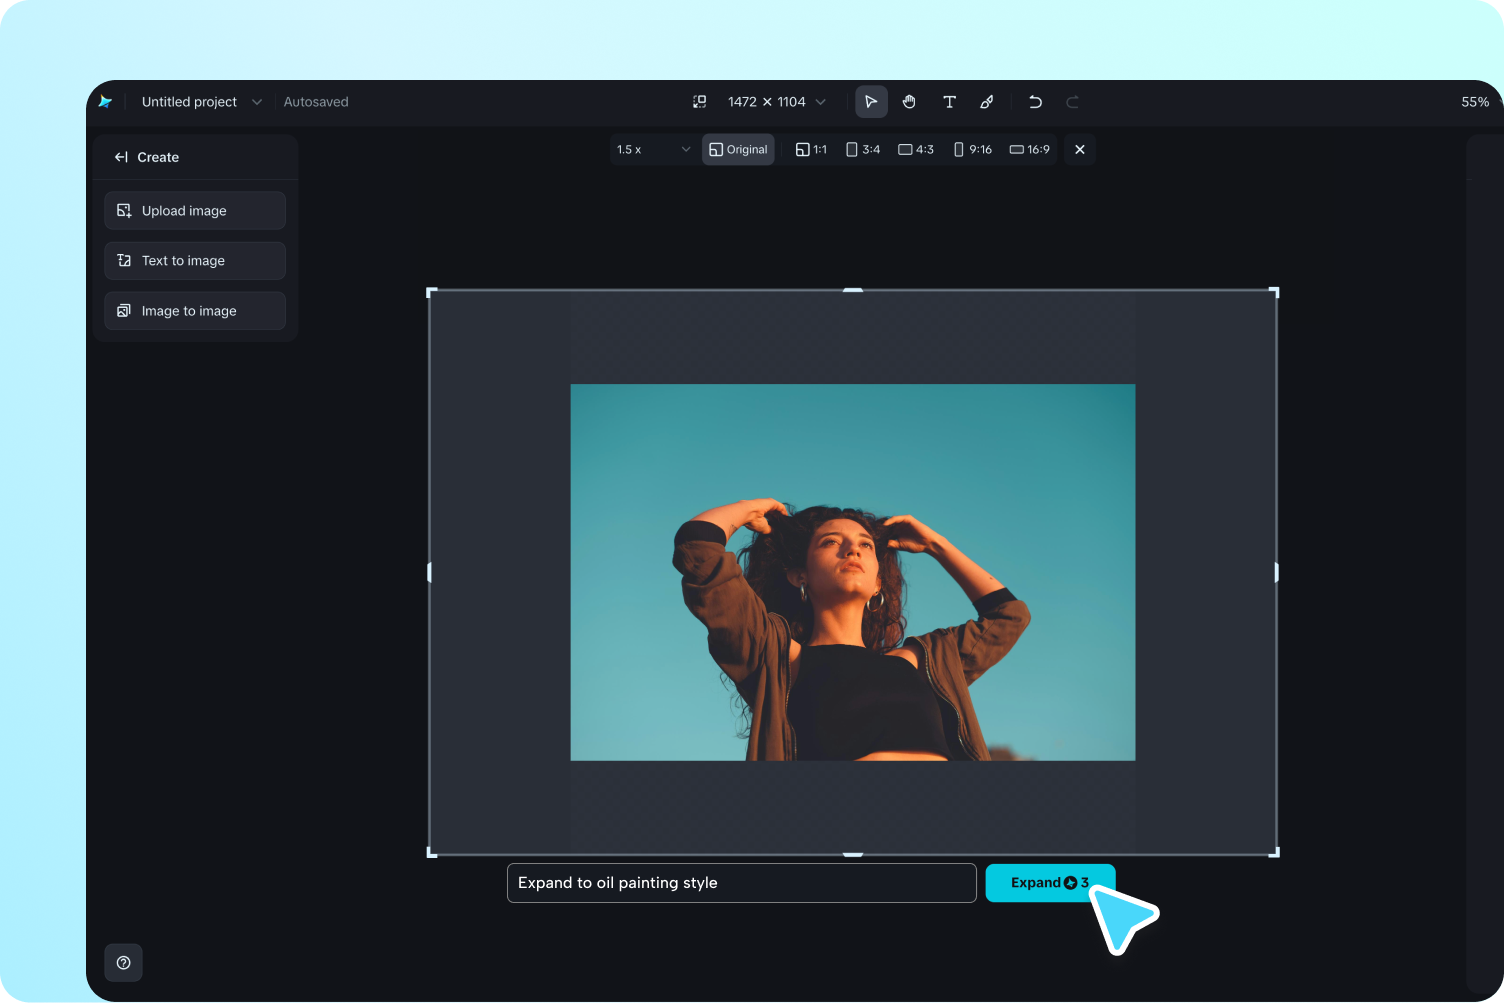Click the Autosaved status text

[x=316, y=102]
